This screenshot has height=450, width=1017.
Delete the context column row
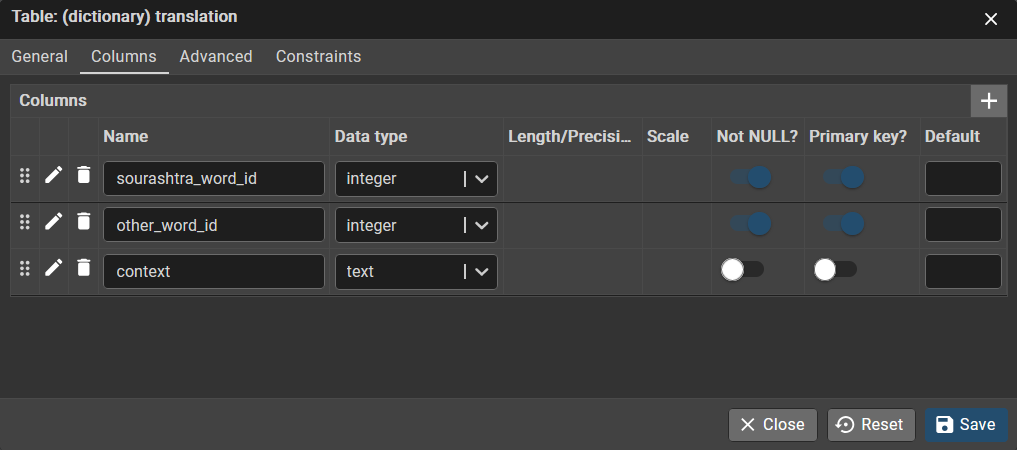click(84, 267)
